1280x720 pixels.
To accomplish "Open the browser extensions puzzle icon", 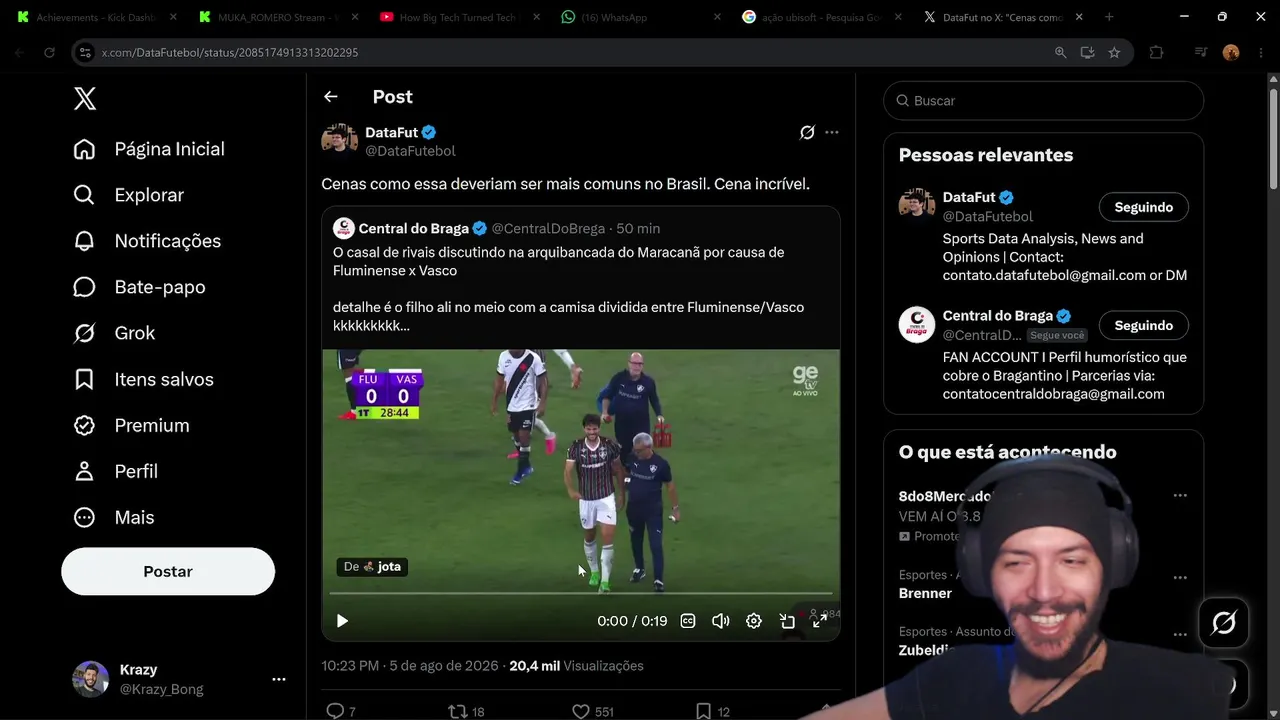I will 1156,52.
